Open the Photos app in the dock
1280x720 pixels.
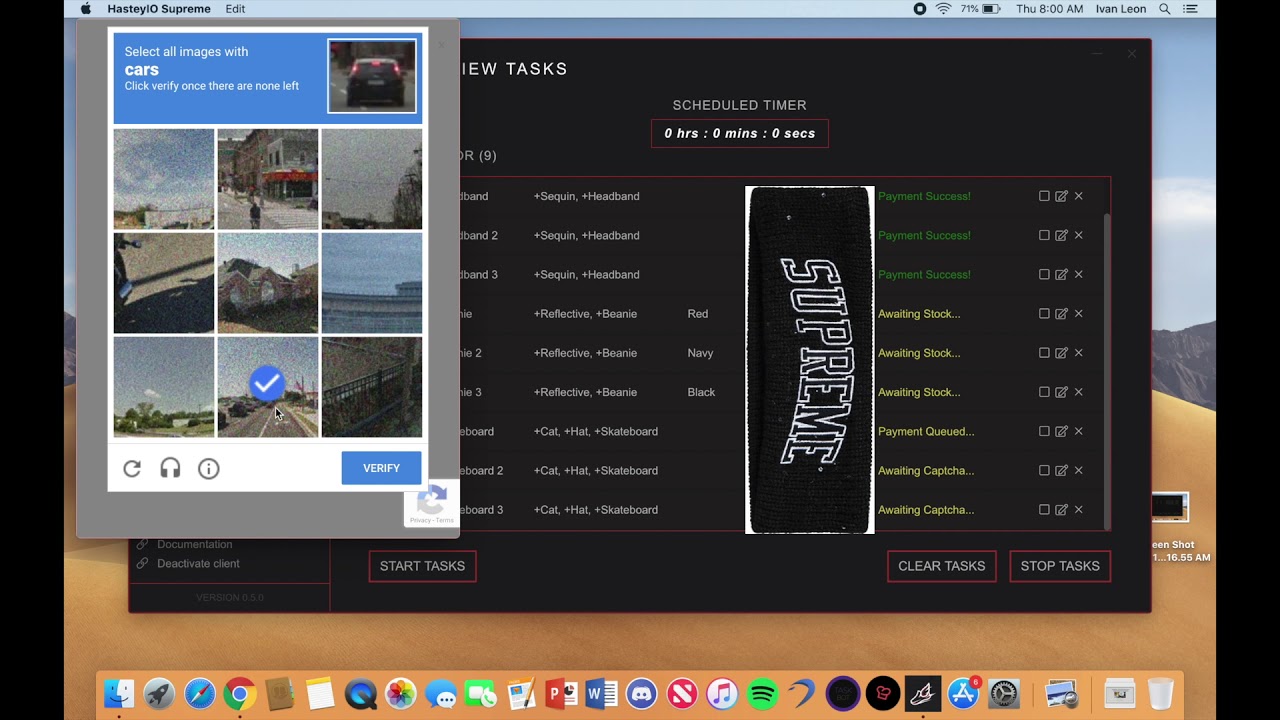click(400, 693)
